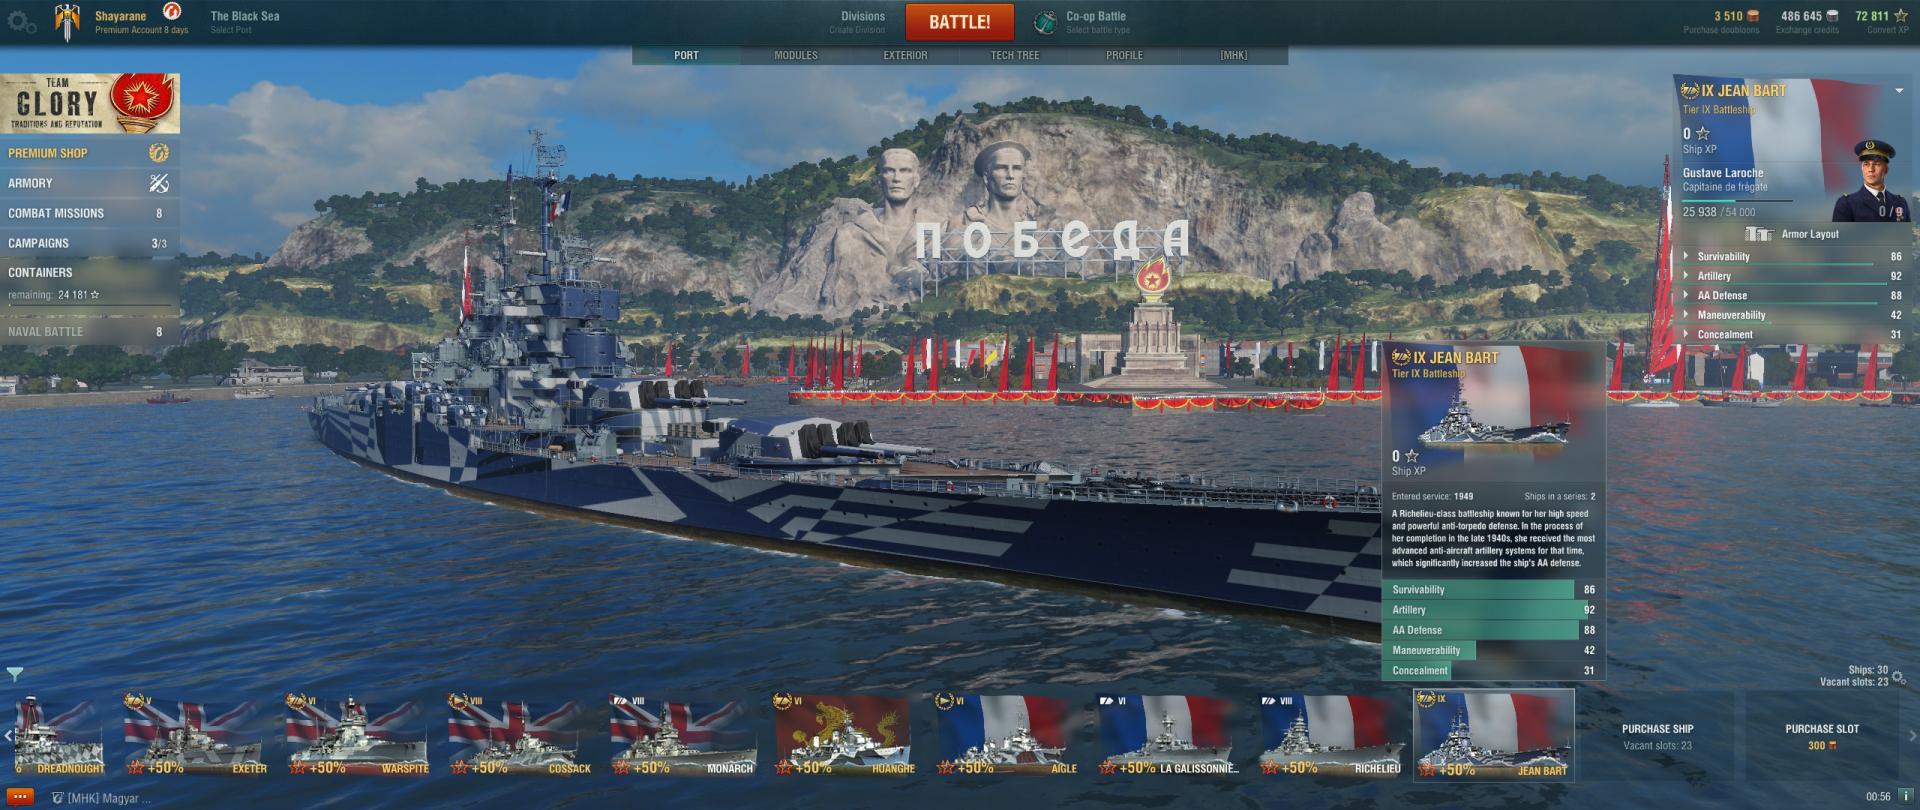Open the orange chat bubble button

click(x=20, y=797)
